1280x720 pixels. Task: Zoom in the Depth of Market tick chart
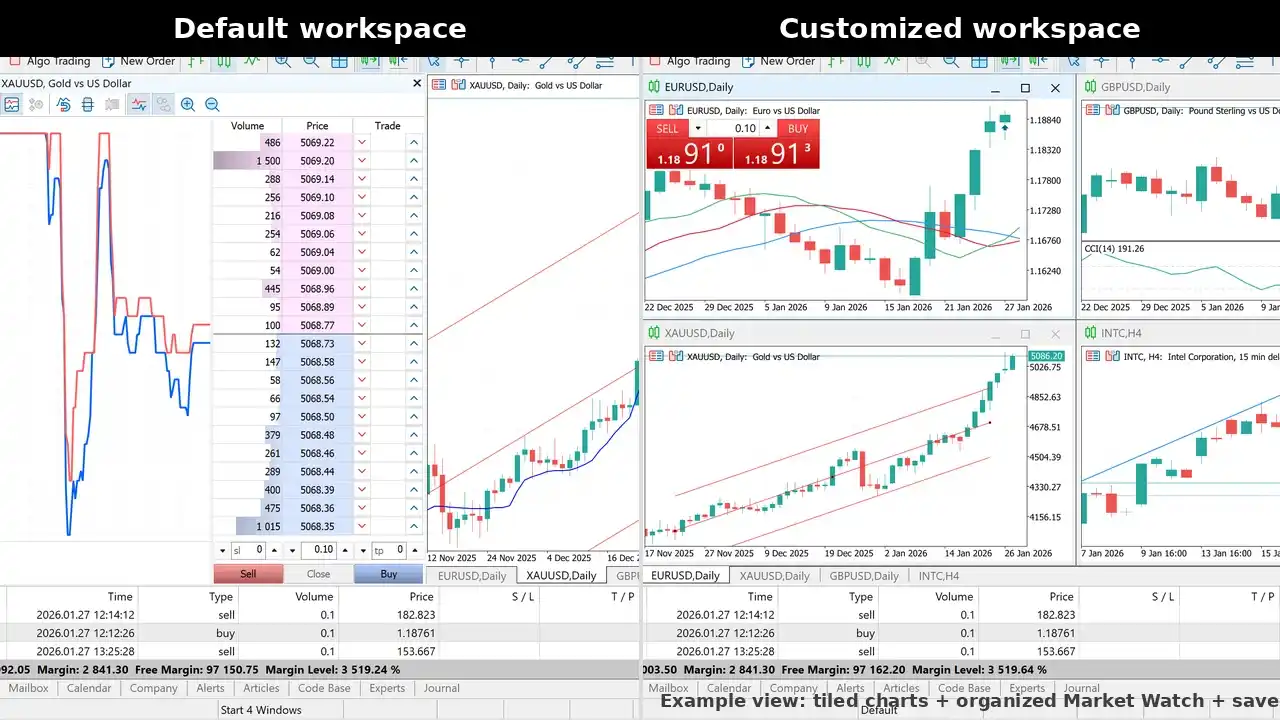point(187,104)
